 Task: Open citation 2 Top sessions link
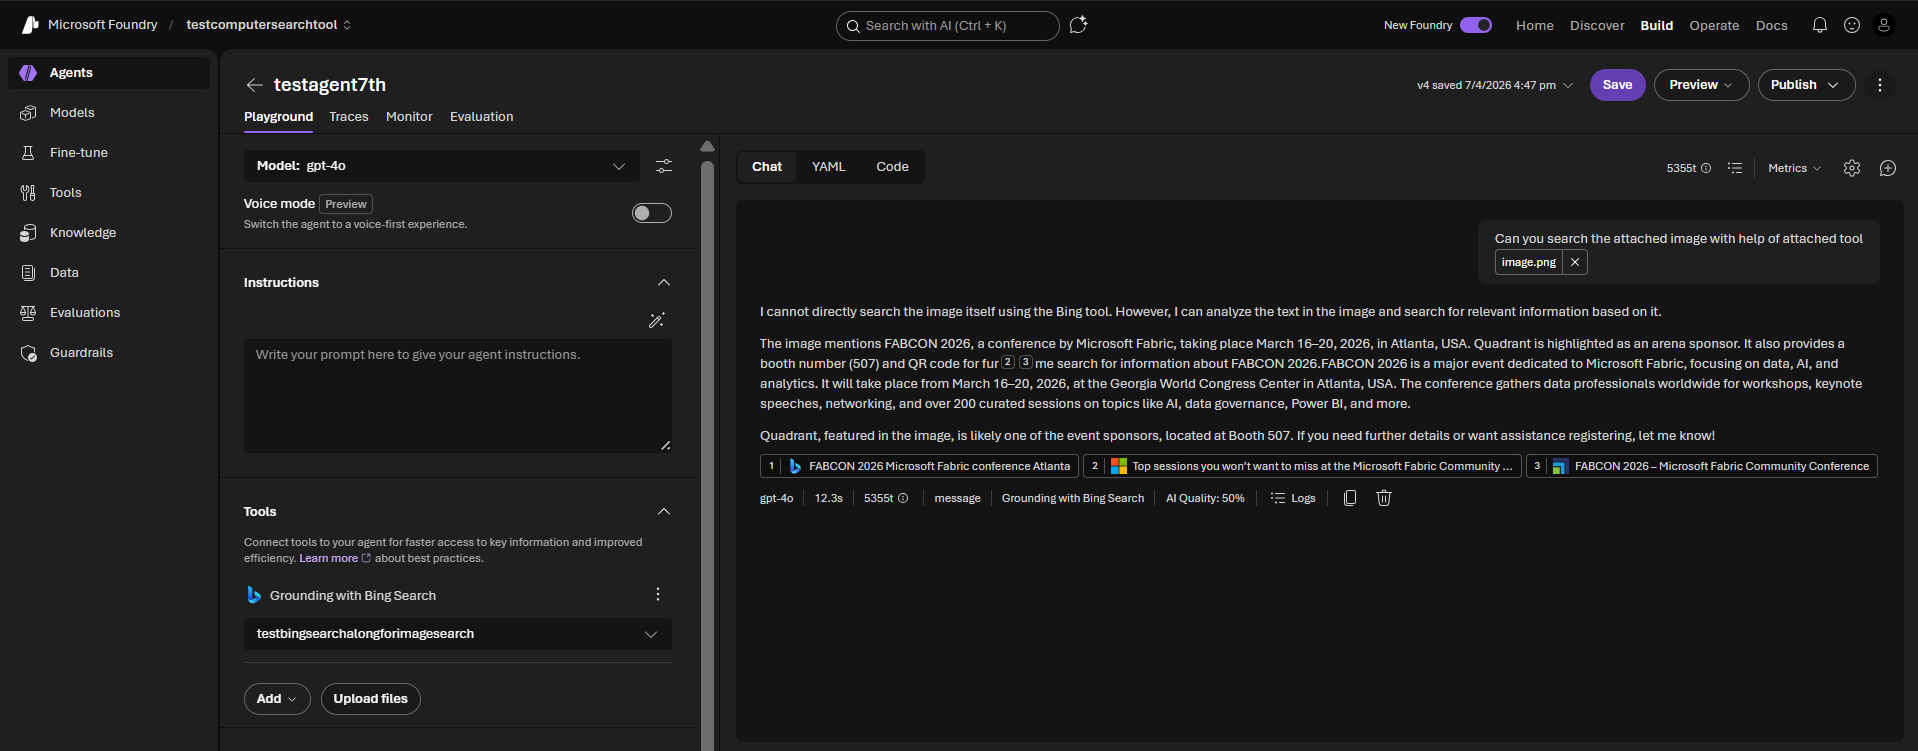(x=1302, y=466)
